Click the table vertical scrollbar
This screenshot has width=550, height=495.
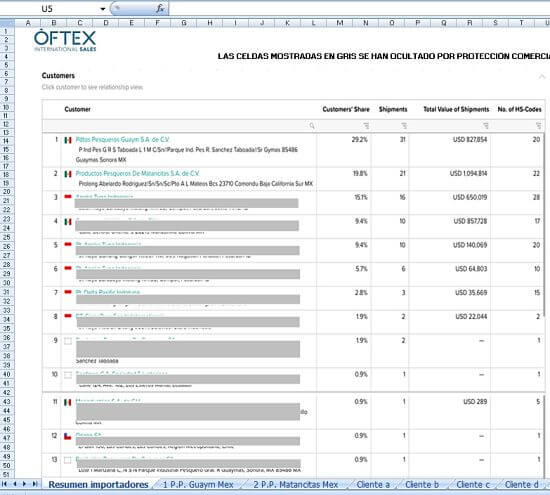(x=544, y=225)
